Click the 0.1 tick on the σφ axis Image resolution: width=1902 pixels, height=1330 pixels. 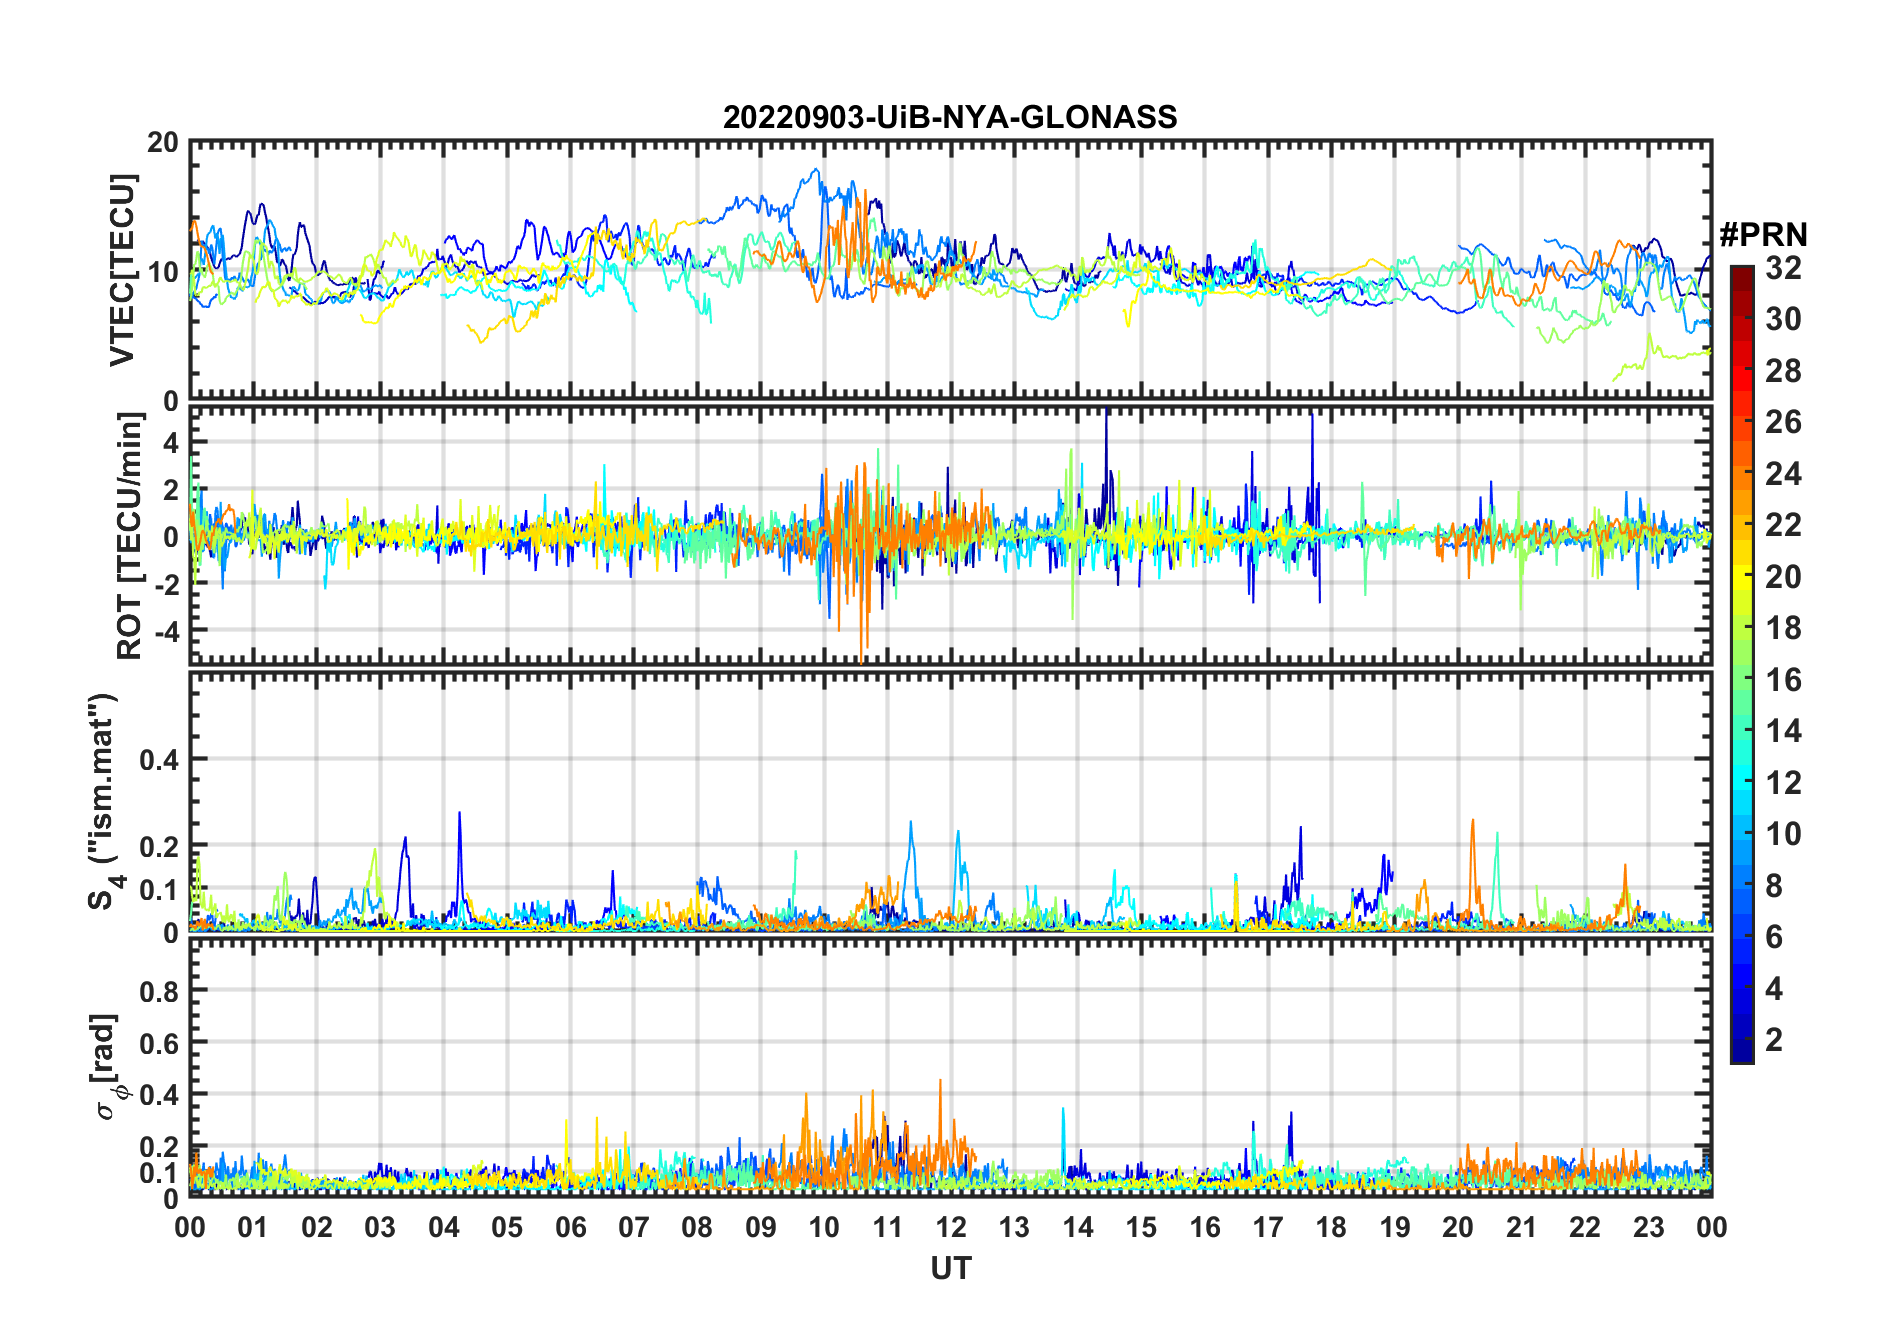[159, 1172]
